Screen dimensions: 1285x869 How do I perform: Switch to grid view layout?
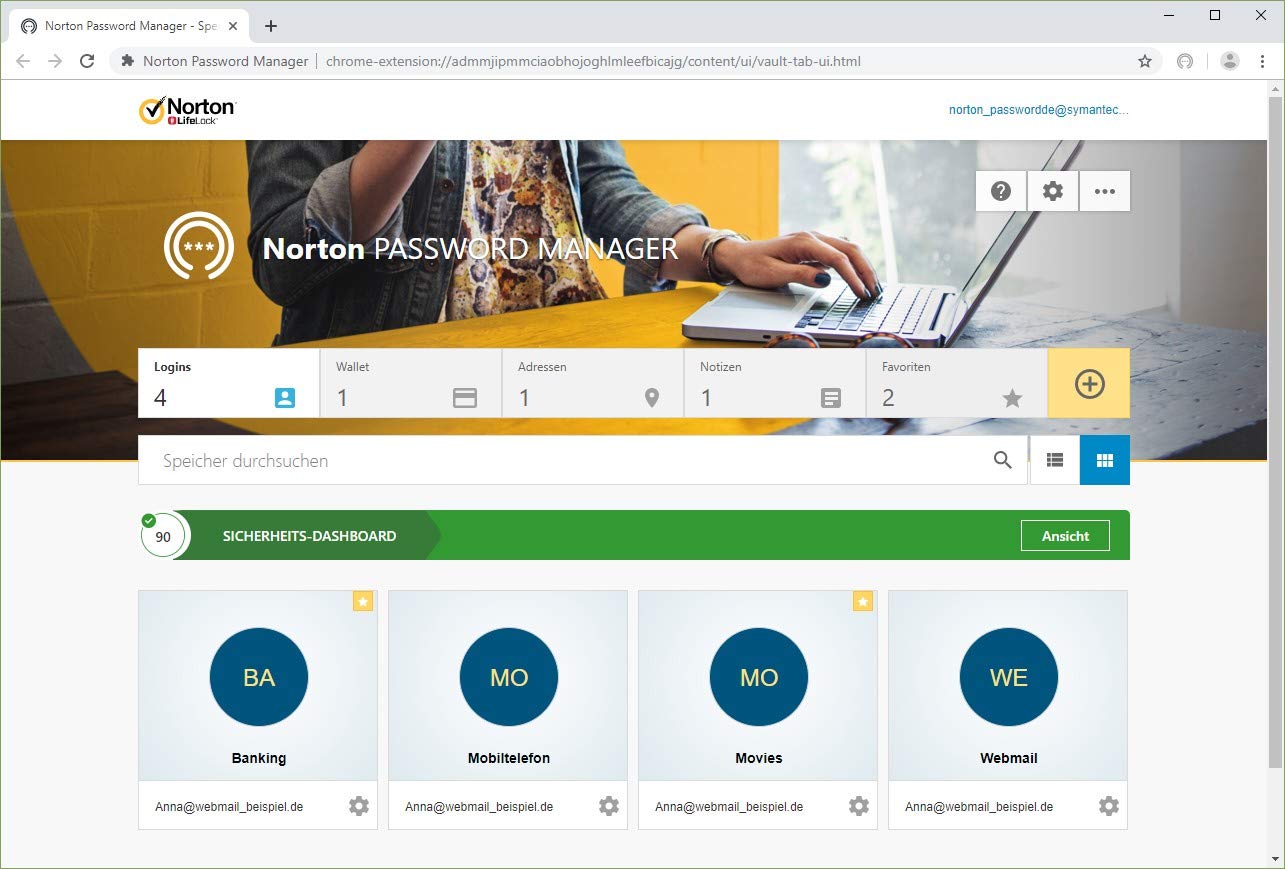click(1105, 460)
